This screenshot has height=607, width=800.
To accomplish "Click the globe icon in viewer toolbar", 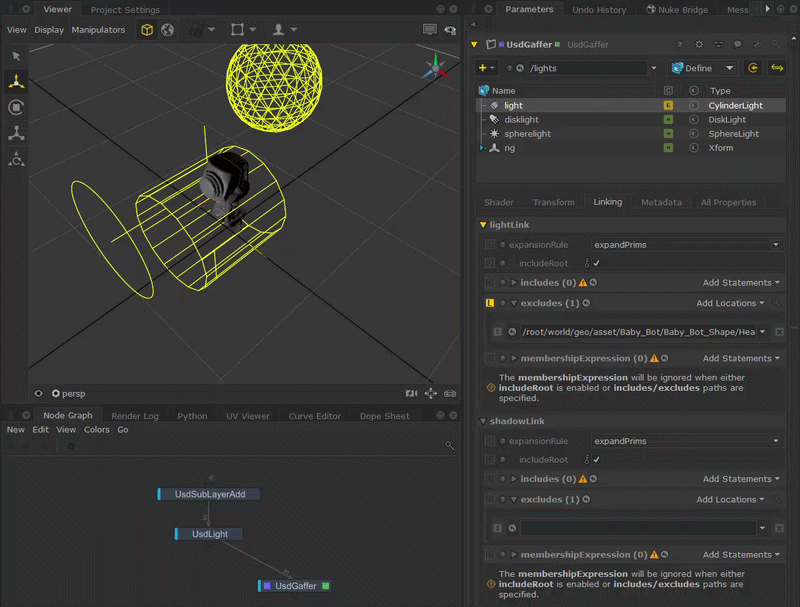I will tap(167, 30).
